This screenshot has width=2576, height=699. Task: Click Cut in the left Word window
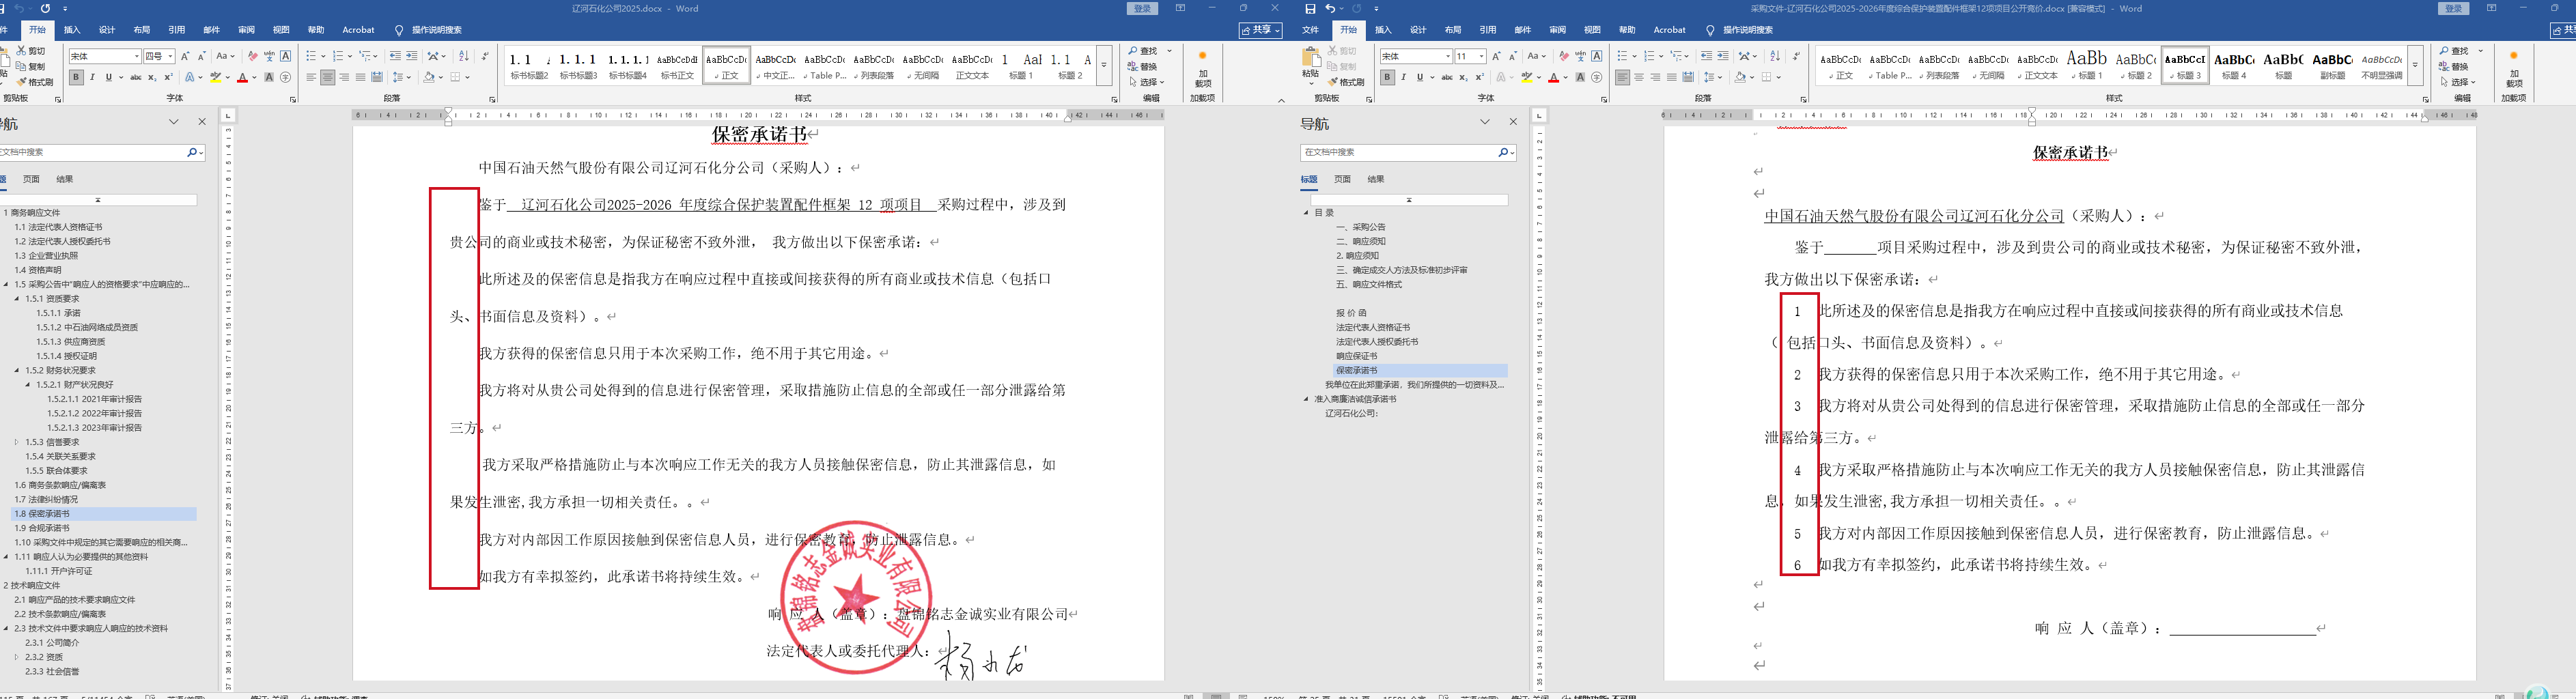31,51
